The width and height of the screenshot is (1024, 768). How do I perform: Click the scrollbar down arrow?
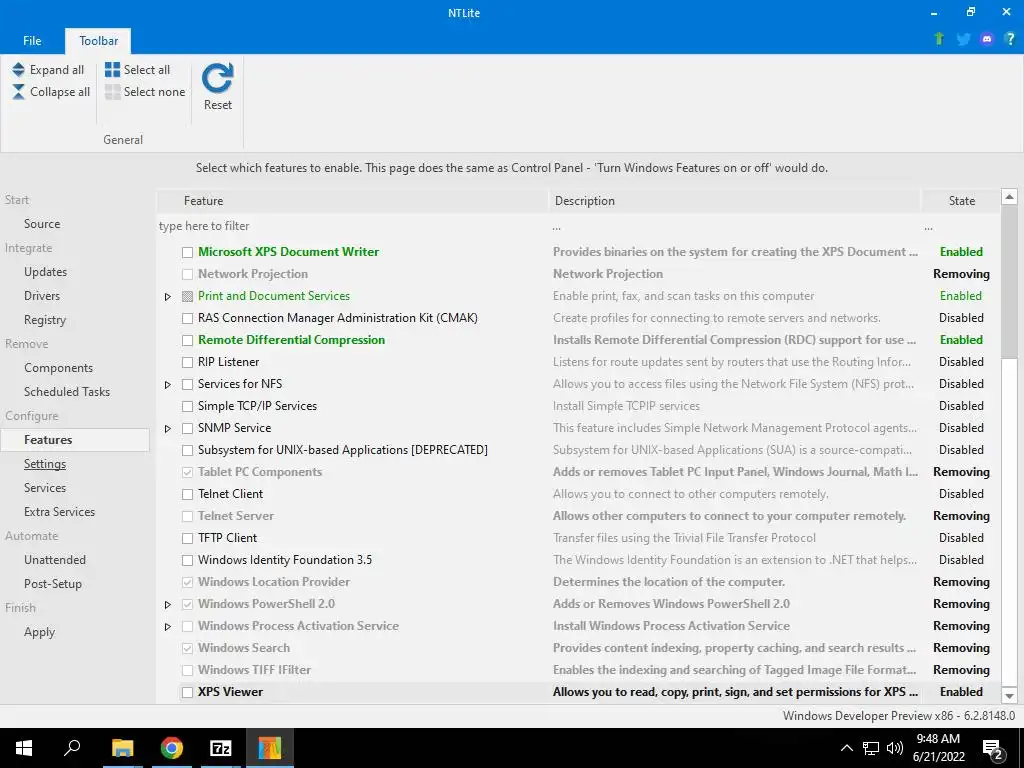coord(1009,696)
